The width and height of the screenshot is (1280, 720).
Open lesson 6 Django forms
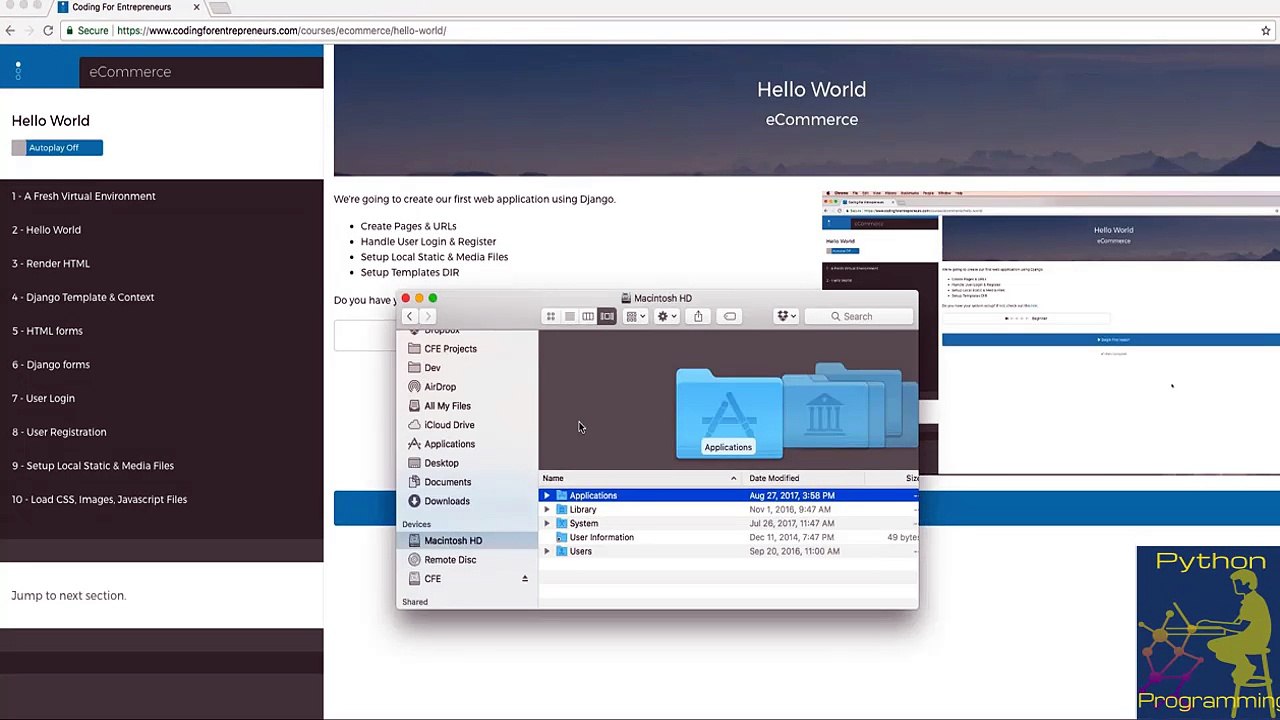click(x=51, y=365)
